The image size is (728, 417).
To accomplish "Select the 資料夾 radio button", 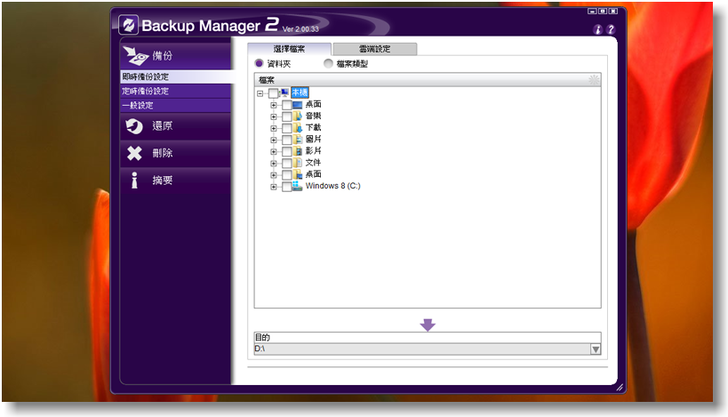I will (259, 63).
